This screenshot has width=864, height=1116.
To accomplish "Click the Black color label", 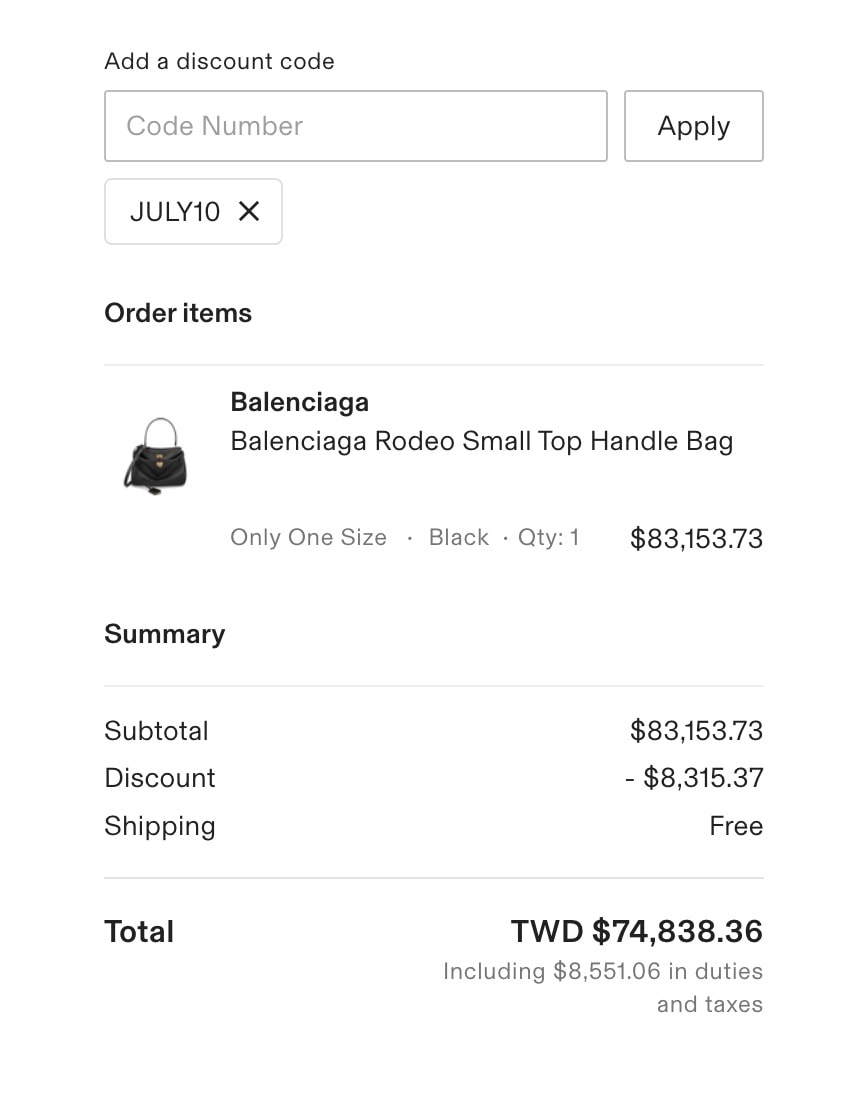I will [x=458, y=537].
